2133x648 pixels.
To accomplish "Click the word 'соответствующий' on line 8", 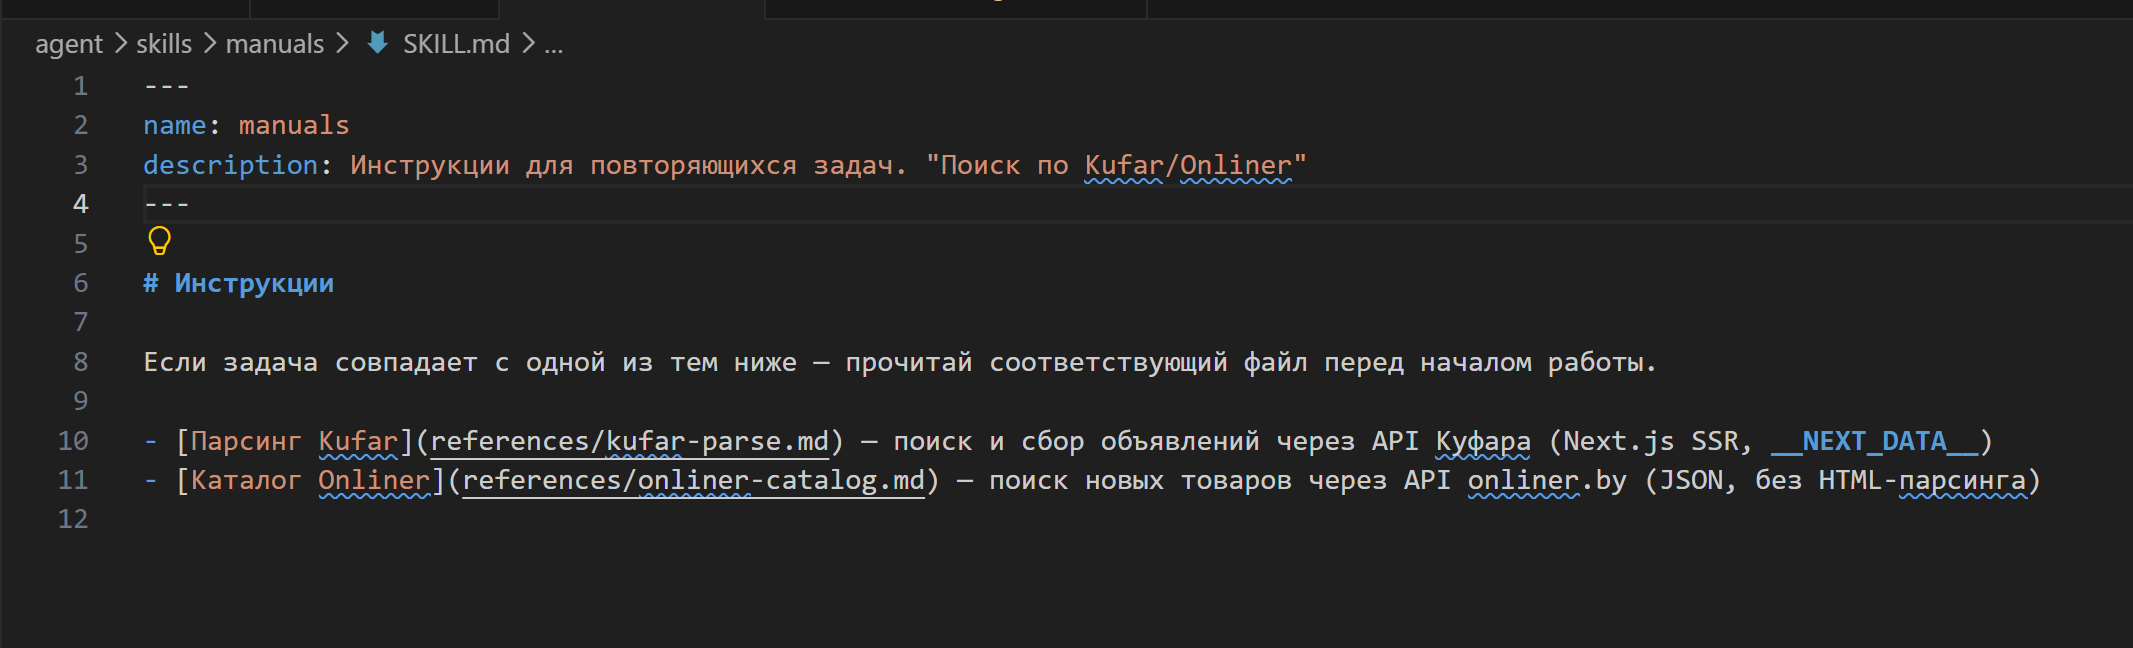I will tap(1108, 362).
